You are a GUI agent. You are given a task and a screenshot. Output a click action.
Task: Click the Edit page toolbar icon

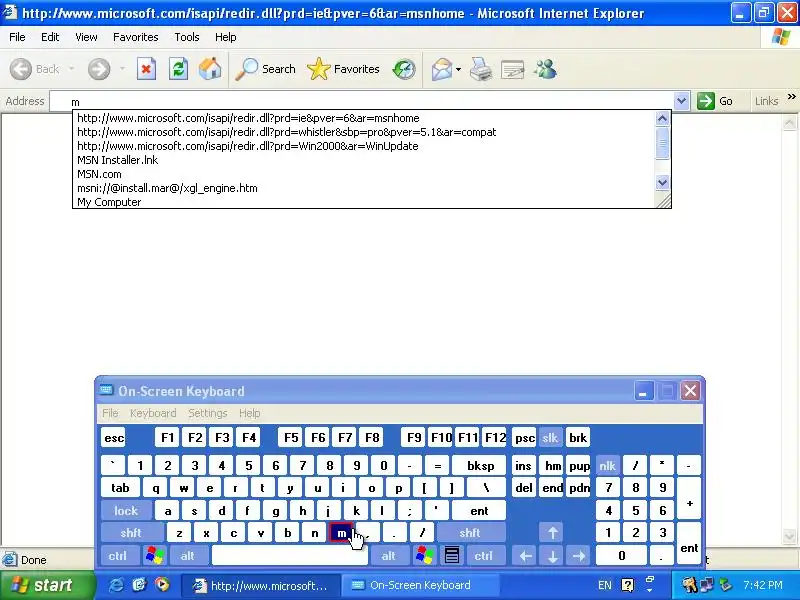pos(513,69)
